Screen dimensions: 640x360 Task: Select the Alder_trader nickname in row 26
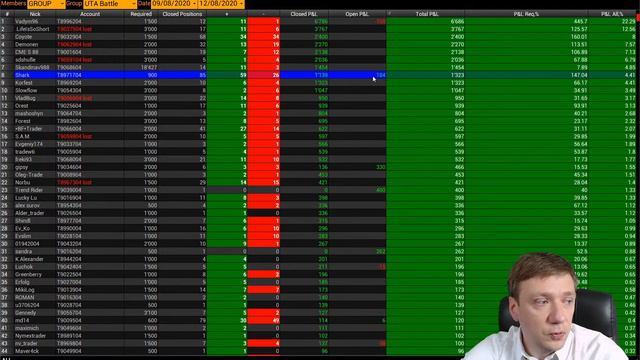pos(30,213)
